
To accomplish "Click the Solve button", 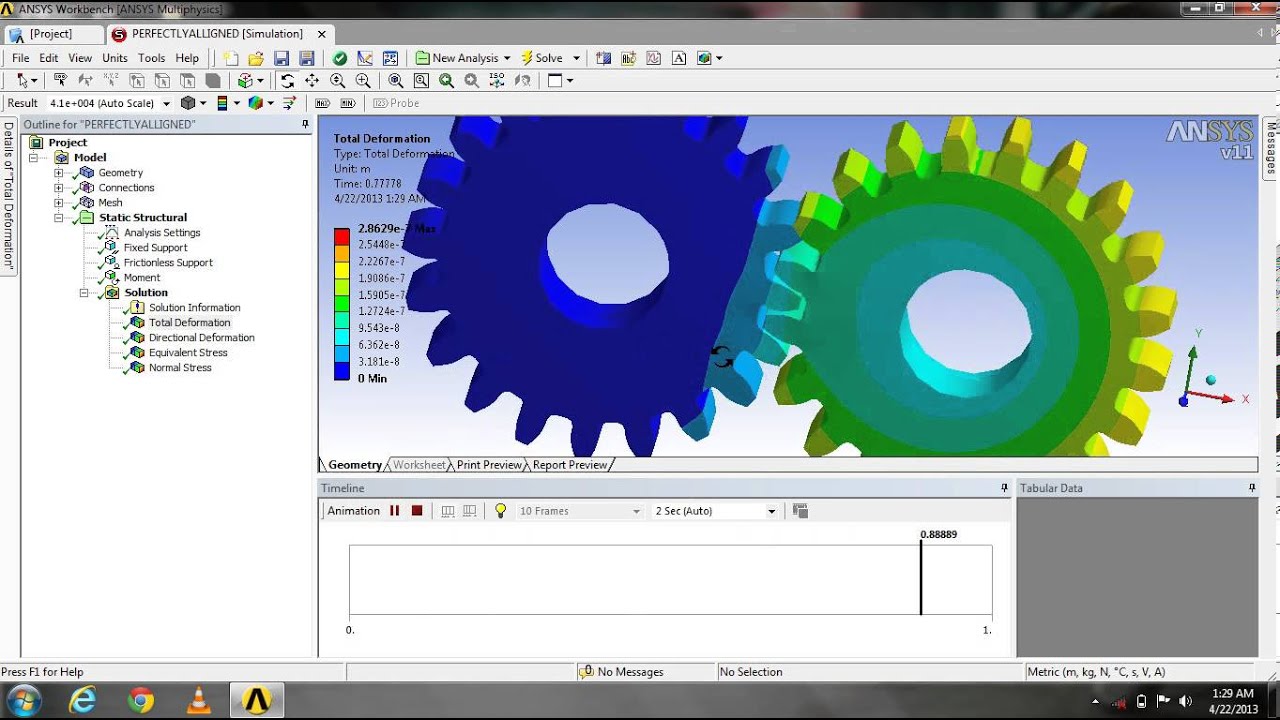I will 542,58.
